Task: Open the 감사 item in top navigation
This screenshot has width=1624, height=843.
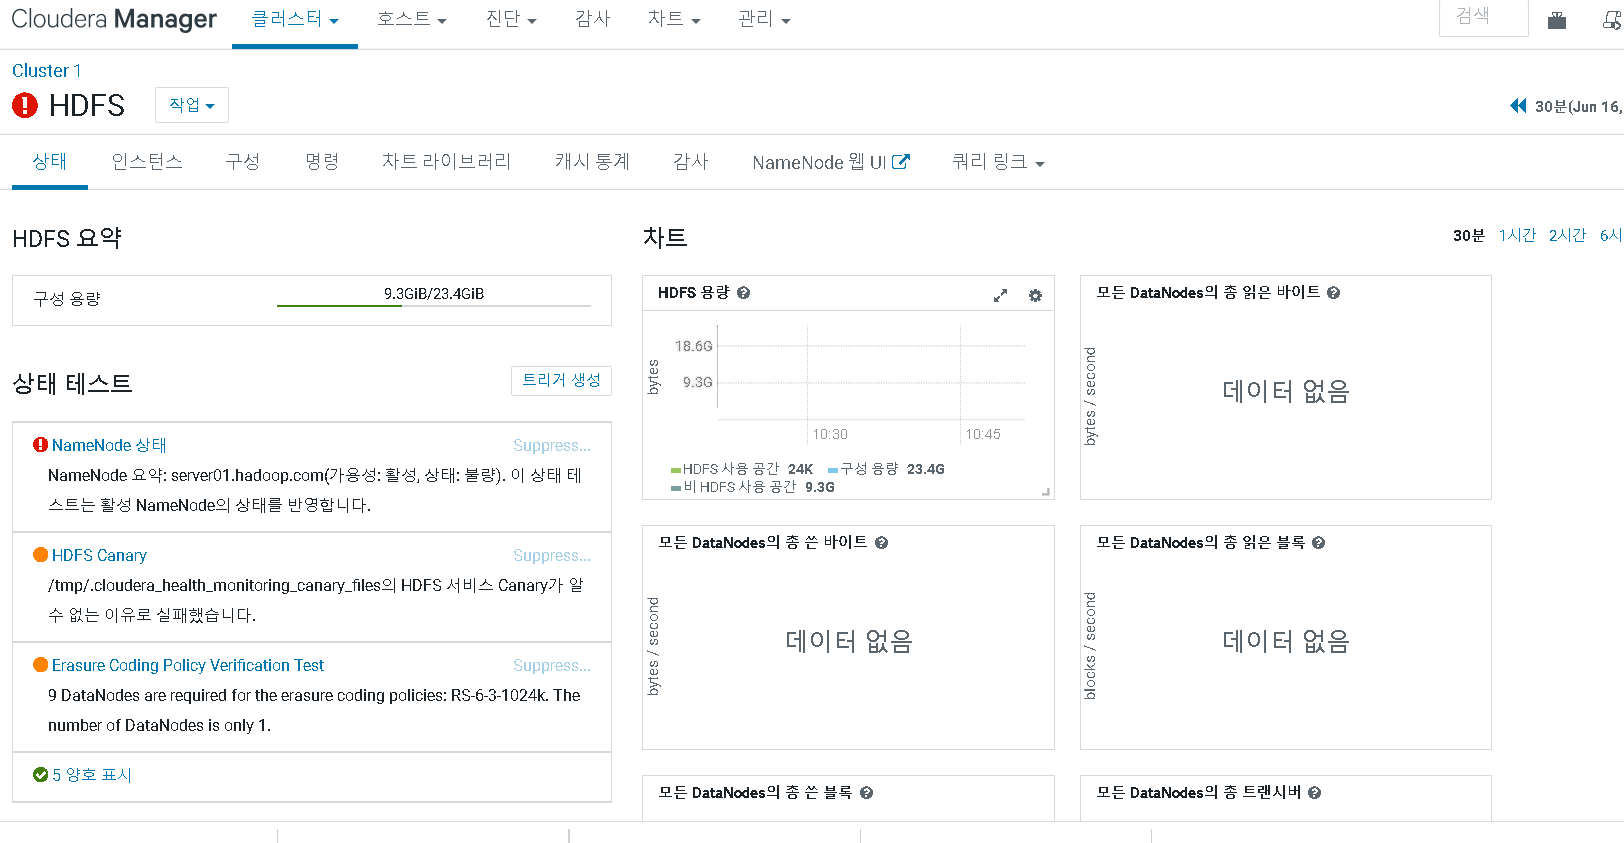Action: [593, 19]
